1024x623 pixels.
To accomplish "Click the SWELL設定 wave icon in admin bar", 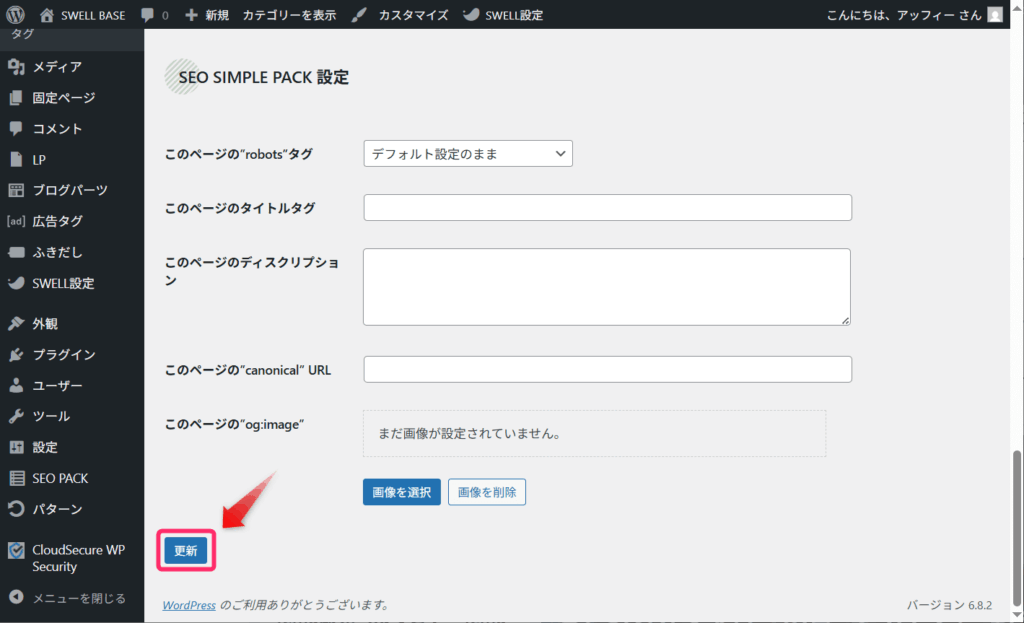I will 471,14.
